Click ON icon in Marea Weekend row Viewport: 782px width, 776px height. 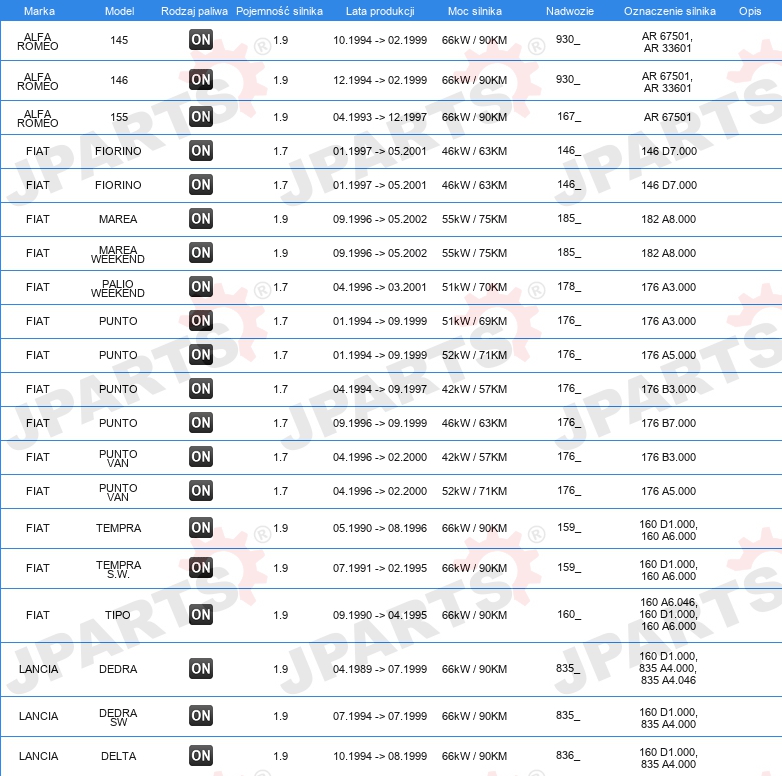201,252
